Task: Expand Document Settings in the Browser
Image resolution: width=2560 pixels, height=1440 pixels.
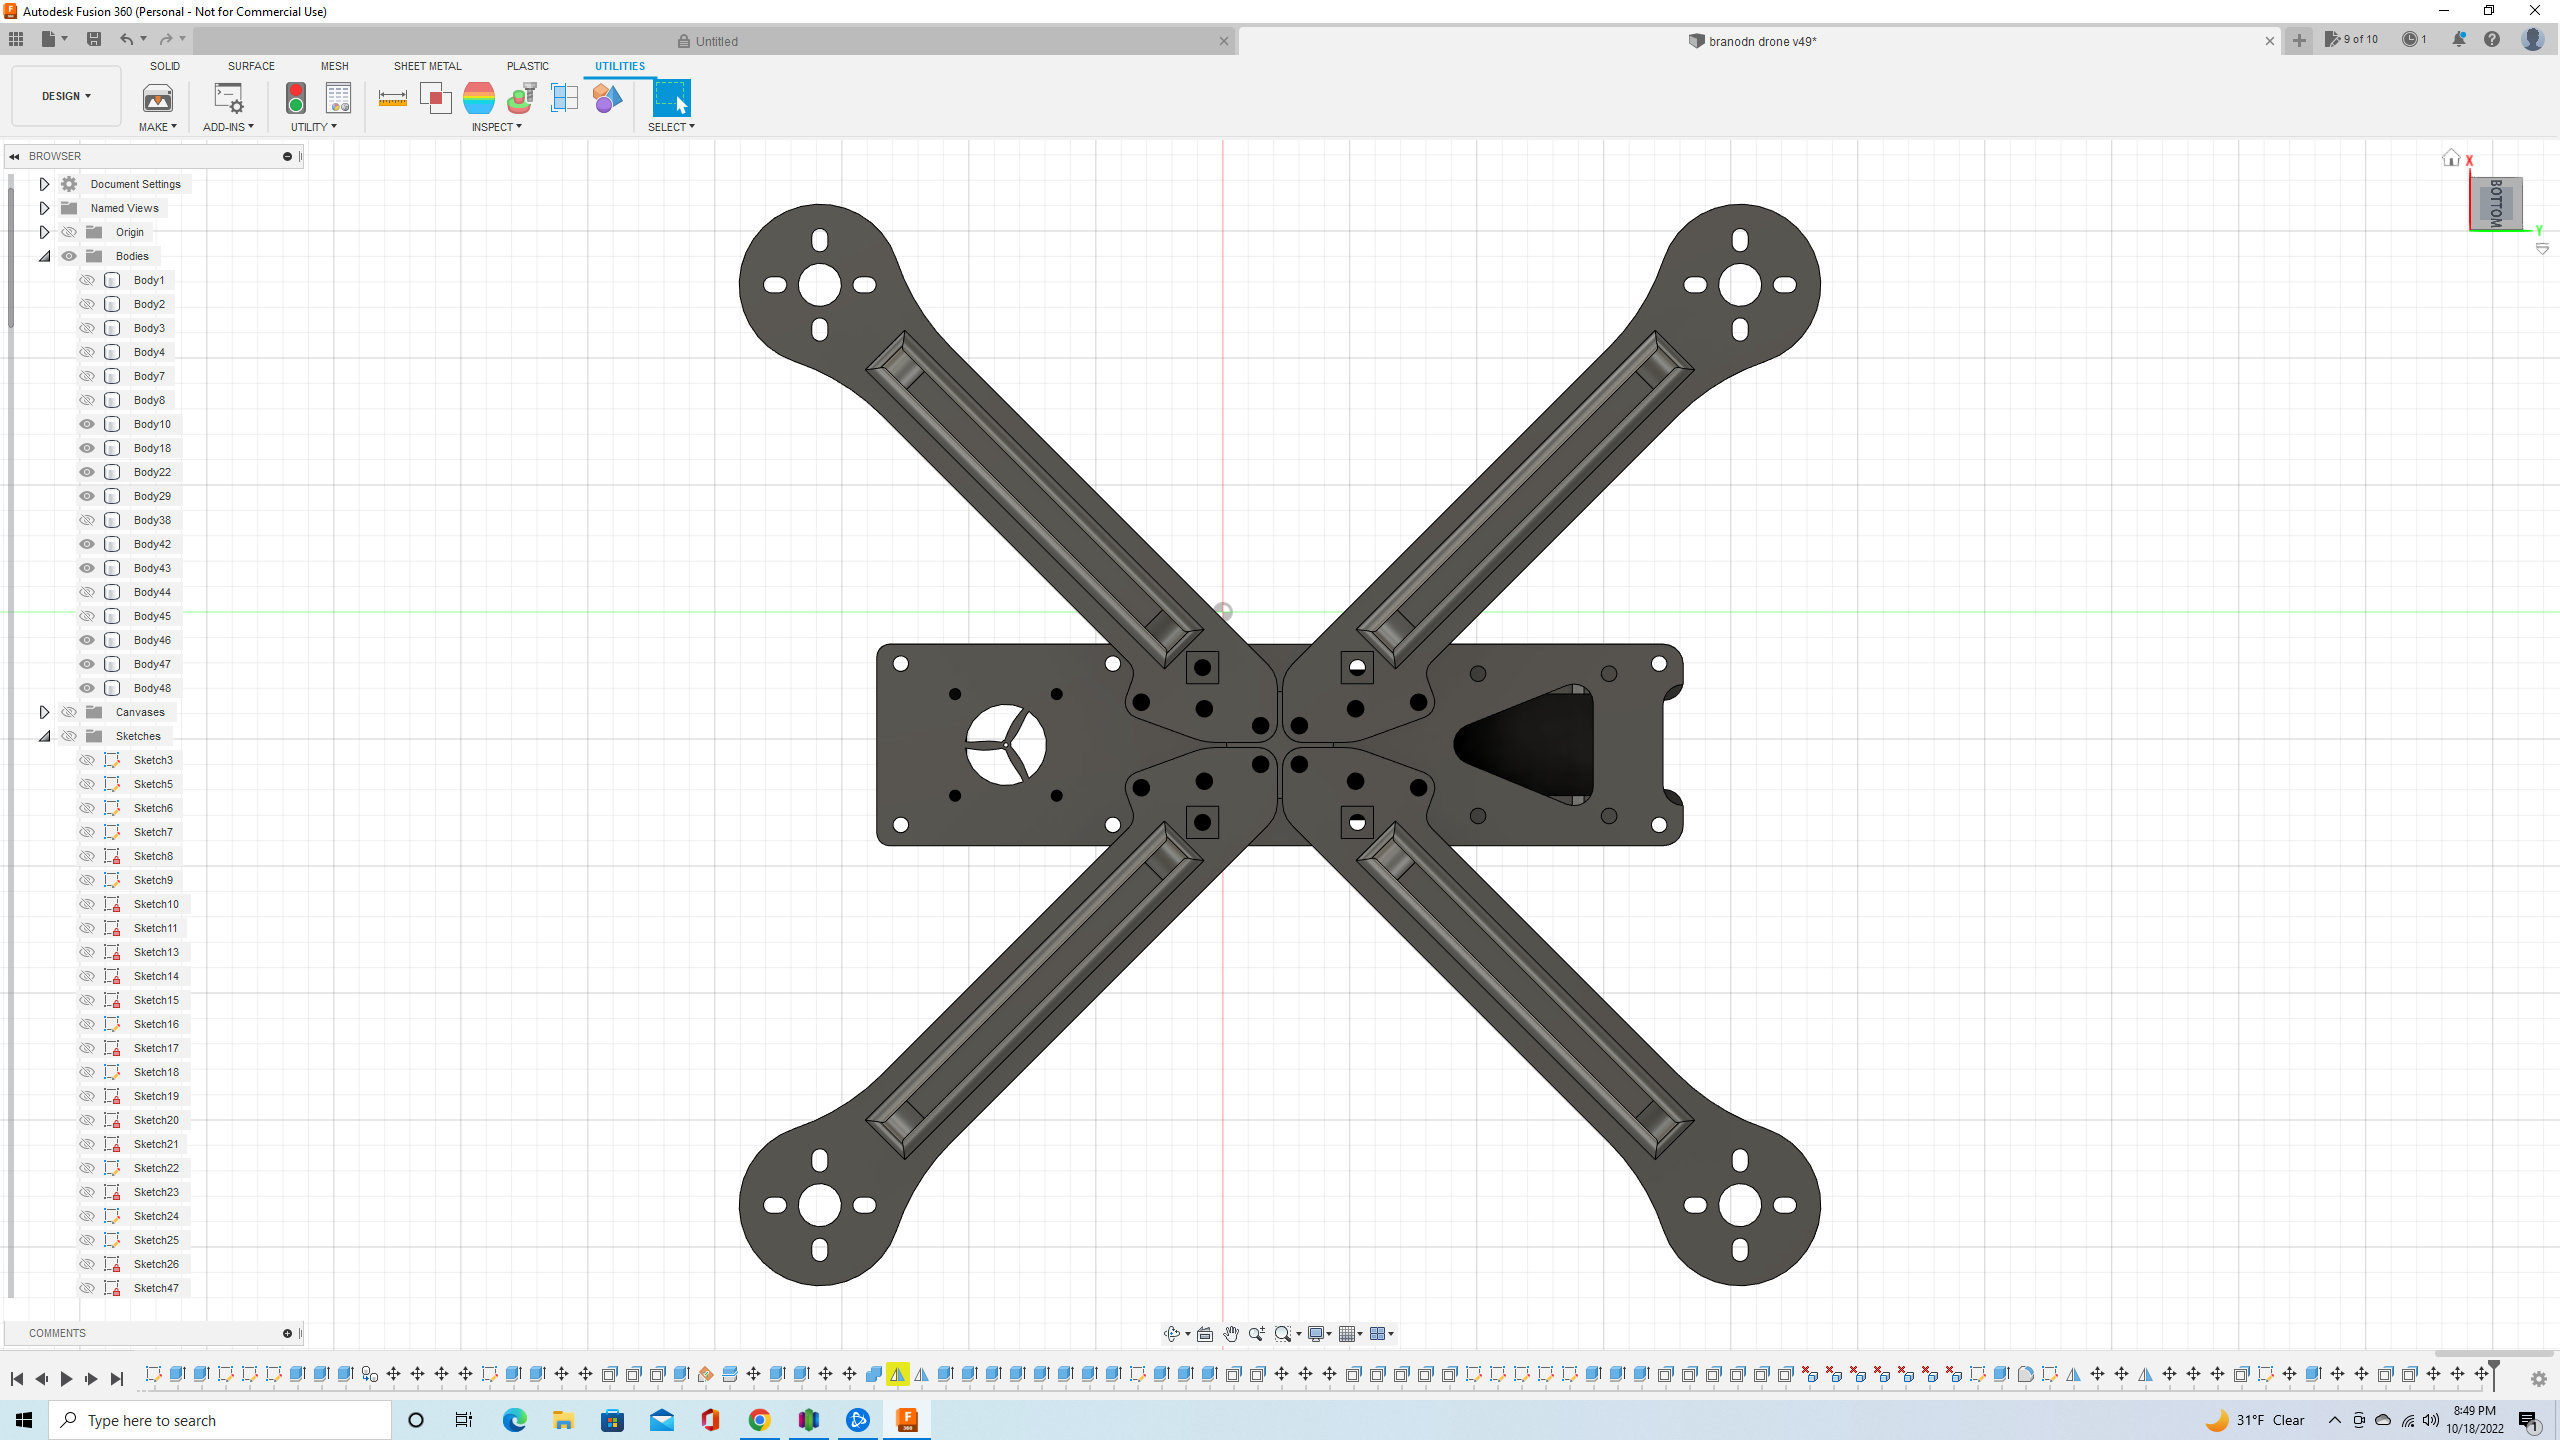Action: [44, 183]
